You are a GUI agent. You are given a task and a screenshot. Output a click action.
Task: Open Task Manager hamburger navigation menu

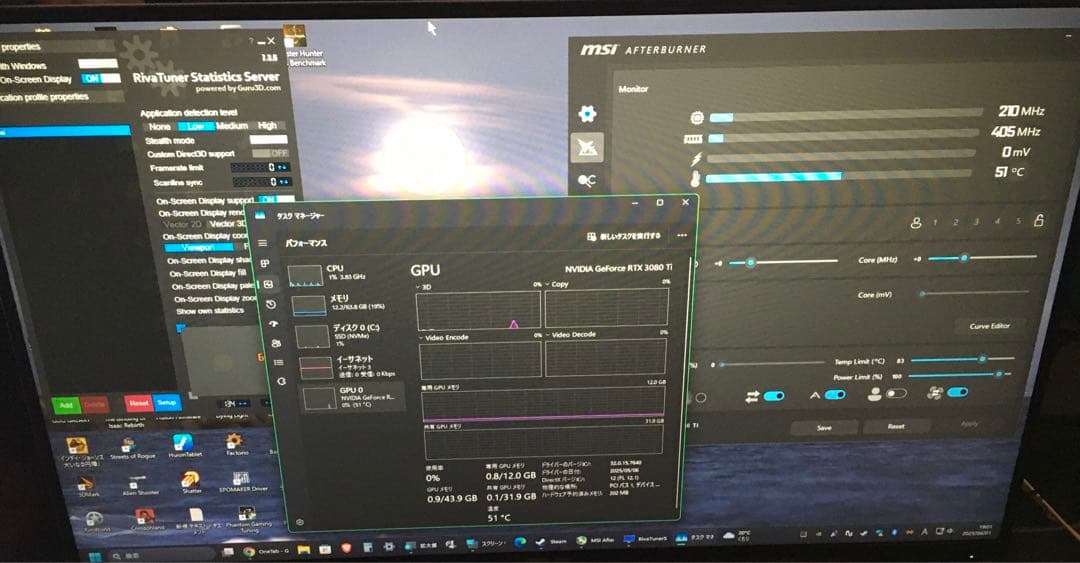point(262,243)
